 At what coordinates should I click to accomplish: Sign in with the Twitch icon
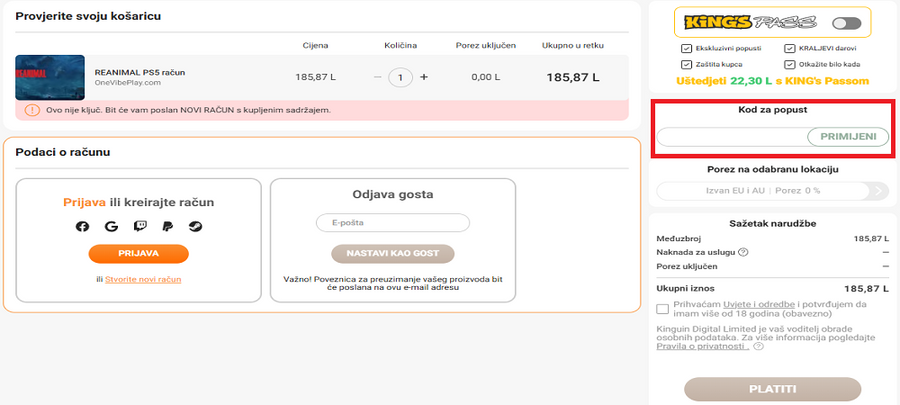pyautogui.click(x=139, y=226)
